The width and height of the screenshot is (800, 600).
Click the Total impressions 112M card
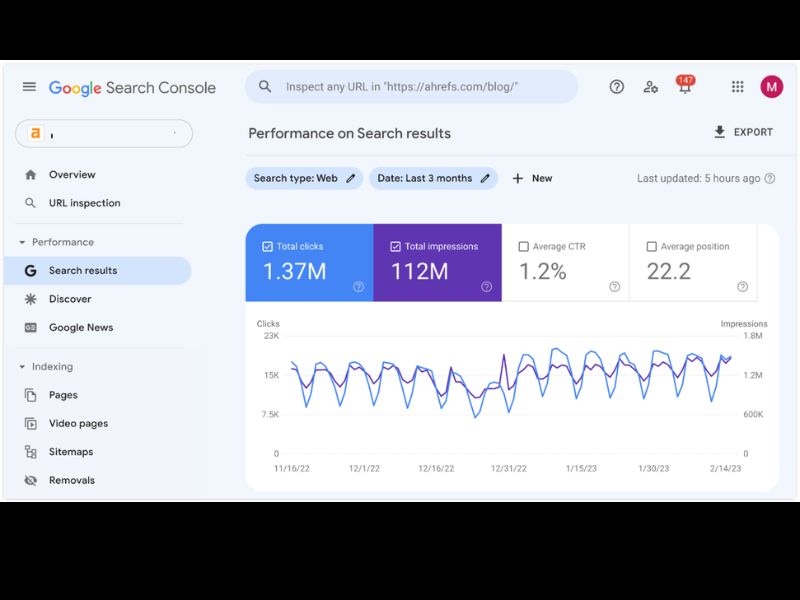(x=437, y=263)
